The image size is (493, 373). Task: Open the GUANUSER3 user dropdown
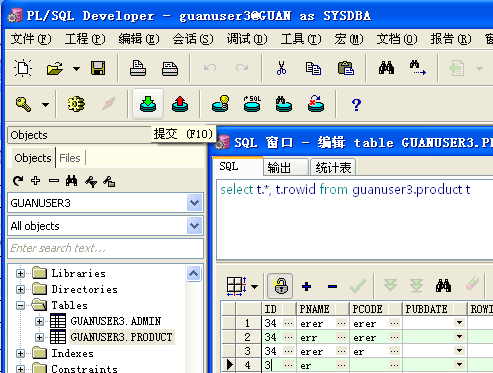[195, 203]
